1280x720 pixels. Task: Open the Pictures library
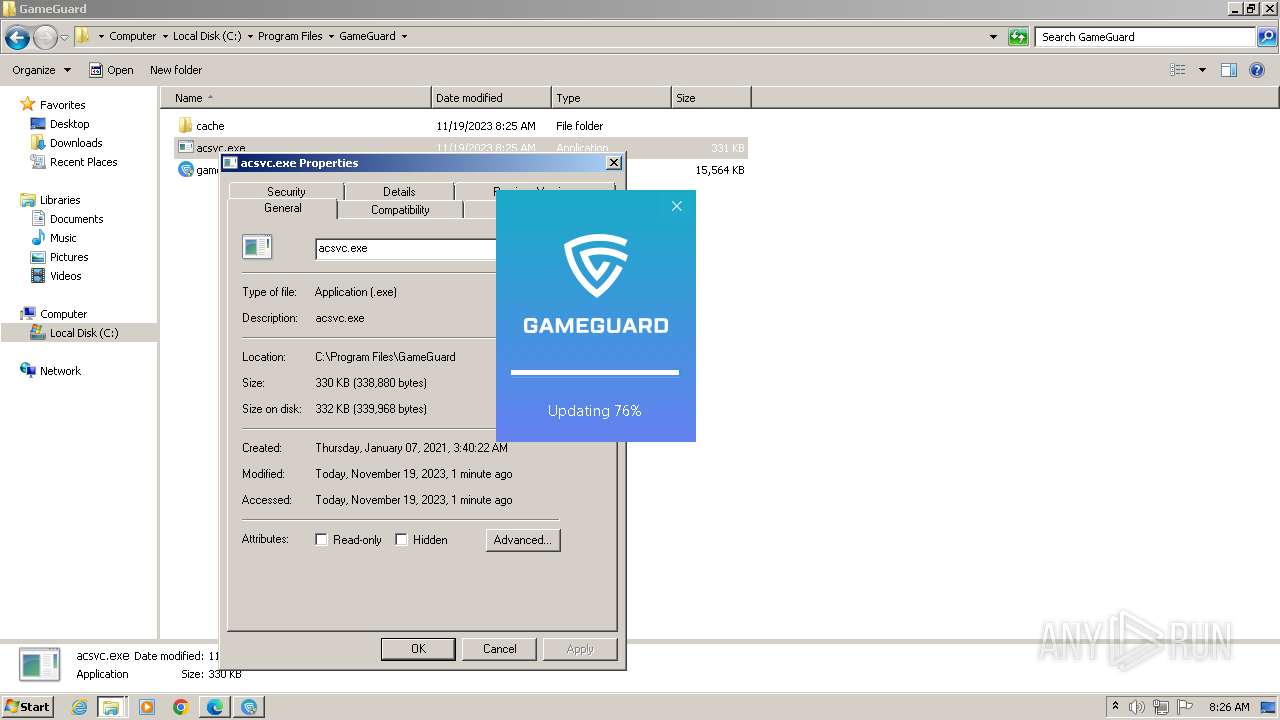[x=69, y=257]
